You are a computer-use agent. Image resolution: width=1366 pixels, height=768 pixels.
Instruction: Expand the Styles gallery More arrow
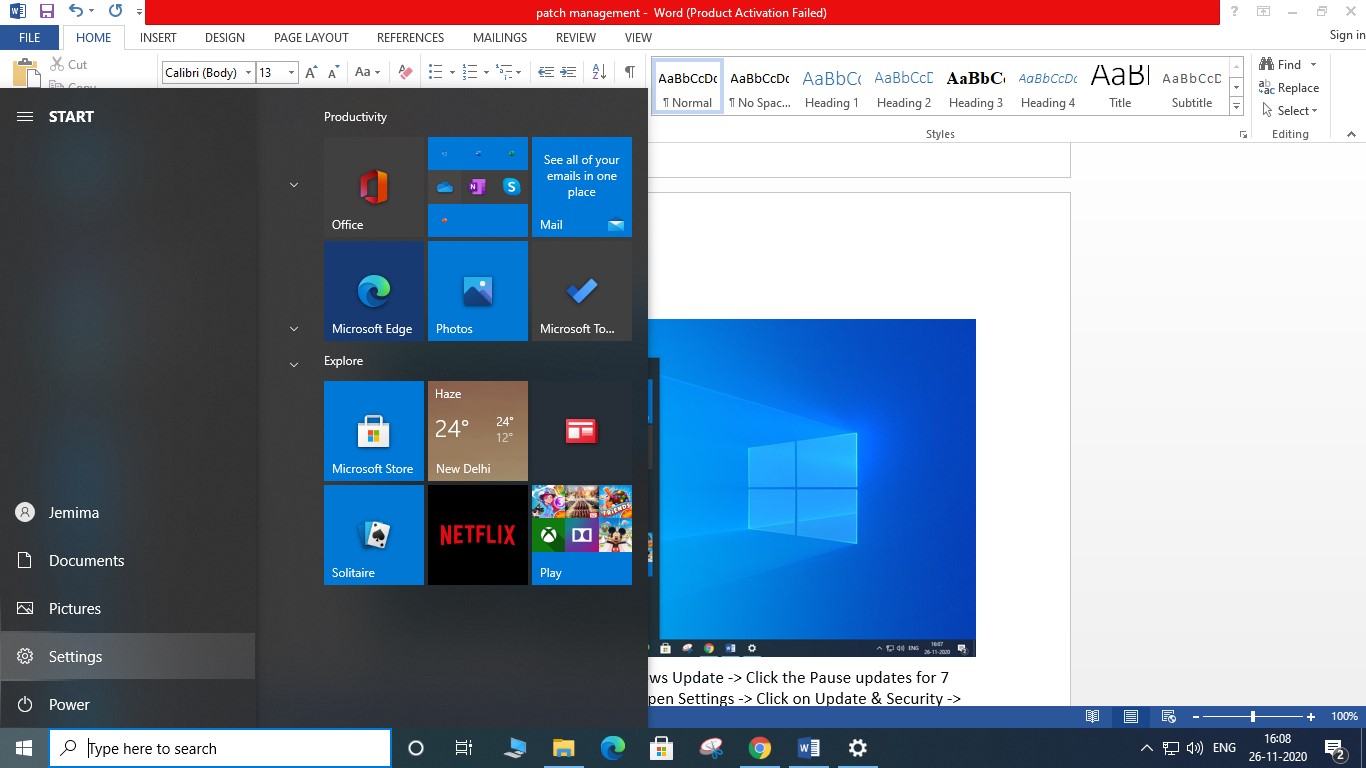tap(1236, 107)
